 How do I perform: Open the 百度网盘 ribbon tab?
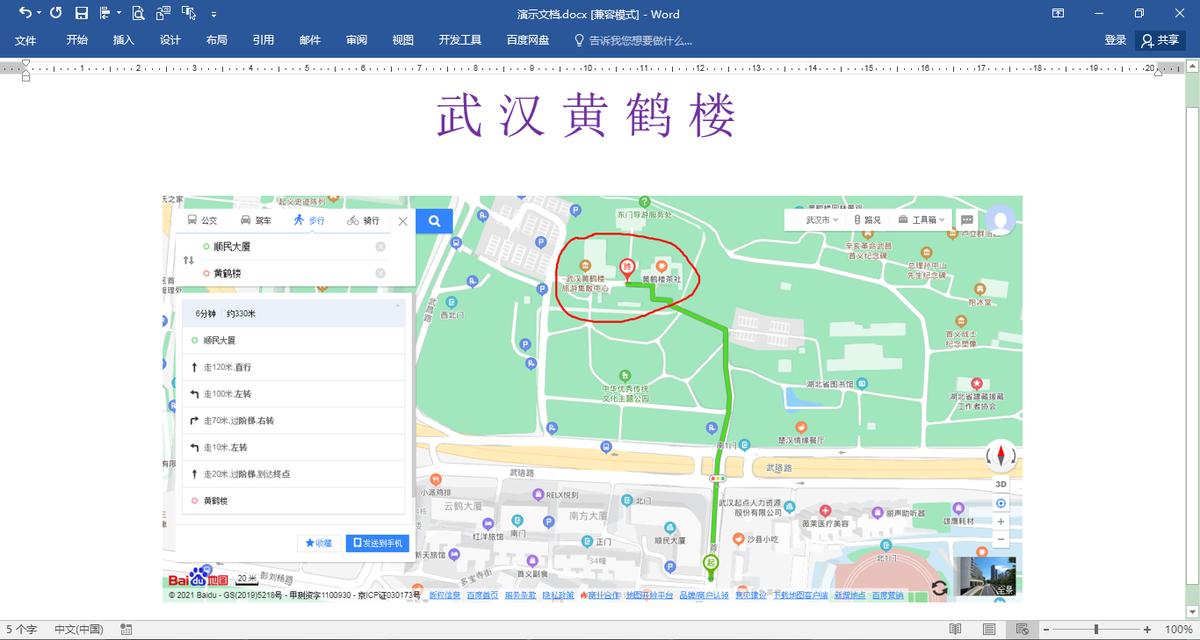pos(525,40)
